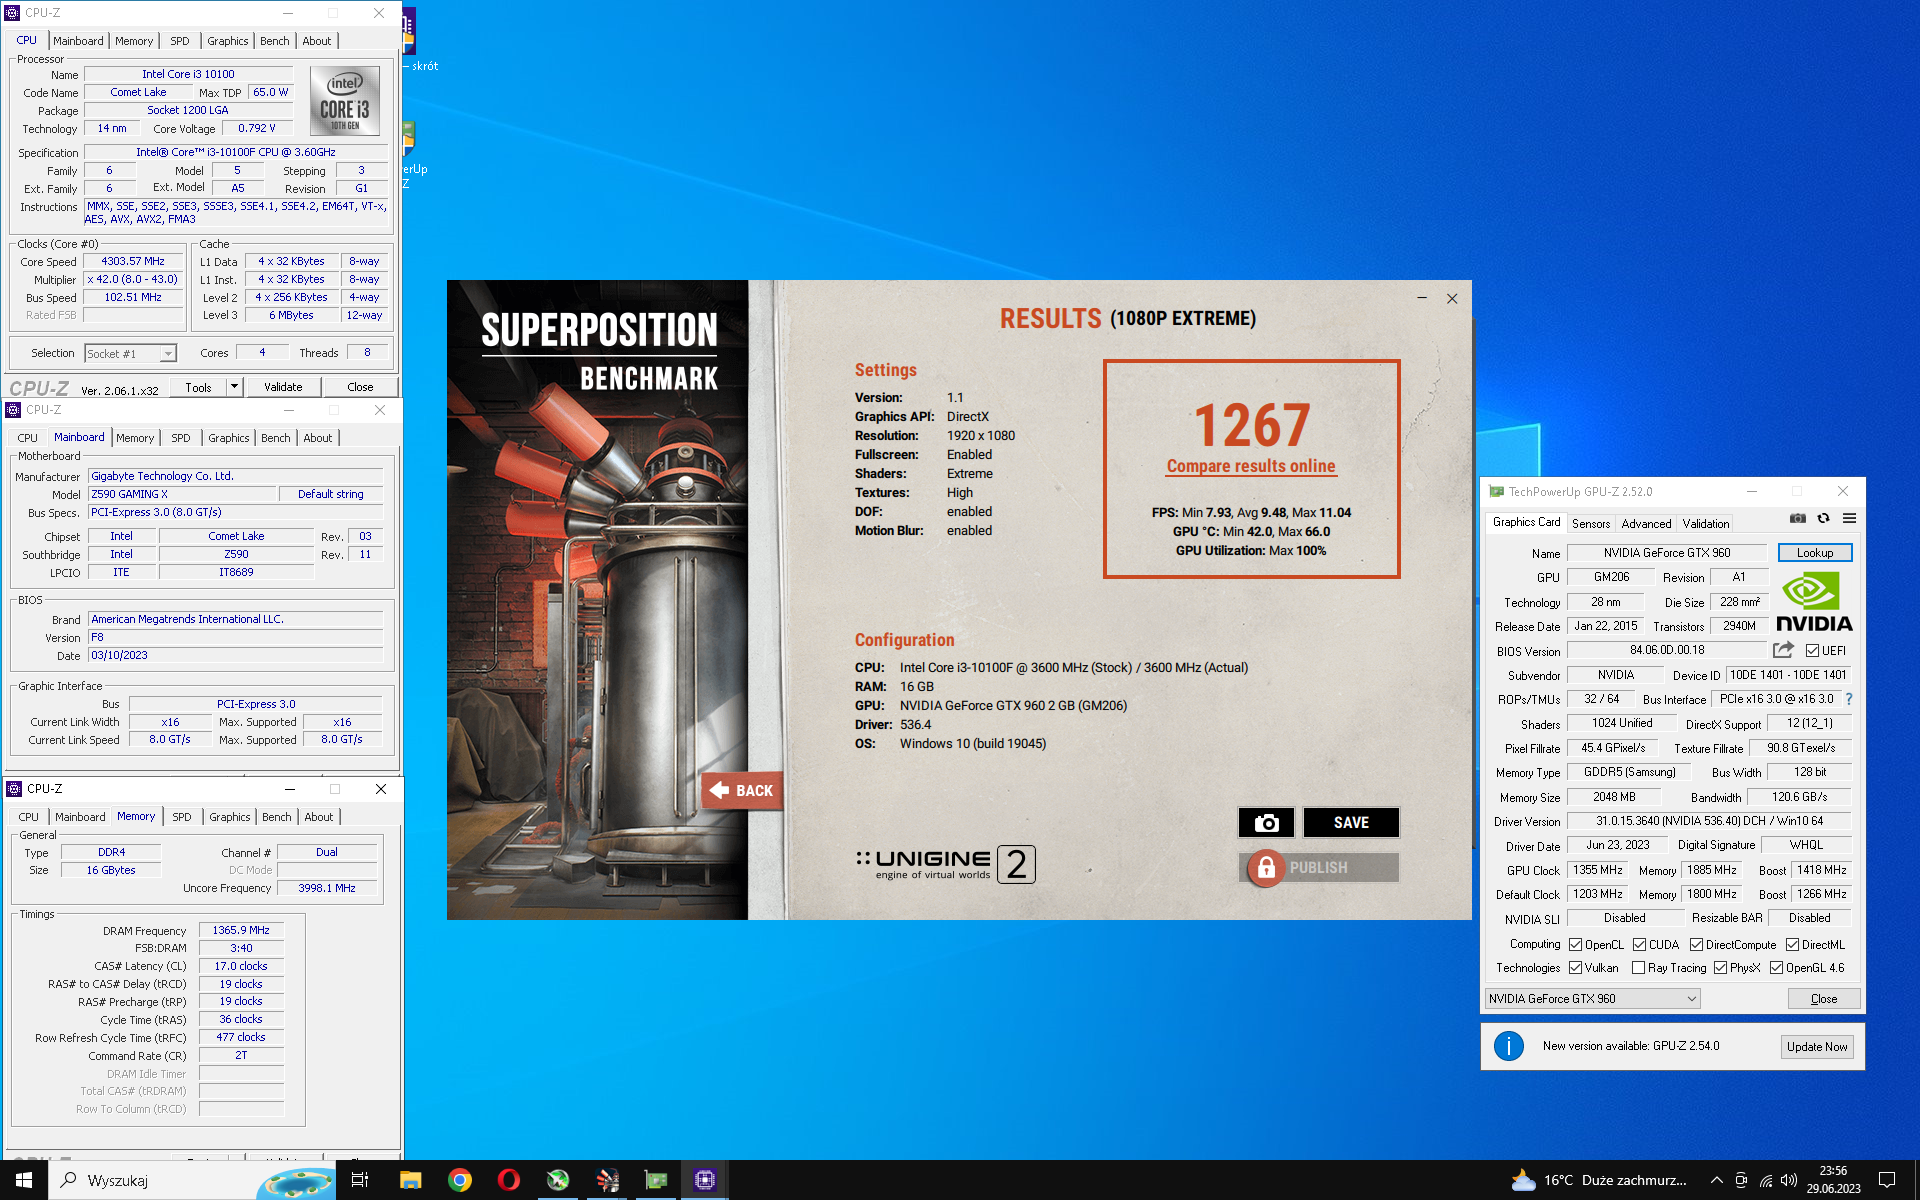Open Task View from the taskbar
1920x1200 pixels.
click(x=360, y=1180)
